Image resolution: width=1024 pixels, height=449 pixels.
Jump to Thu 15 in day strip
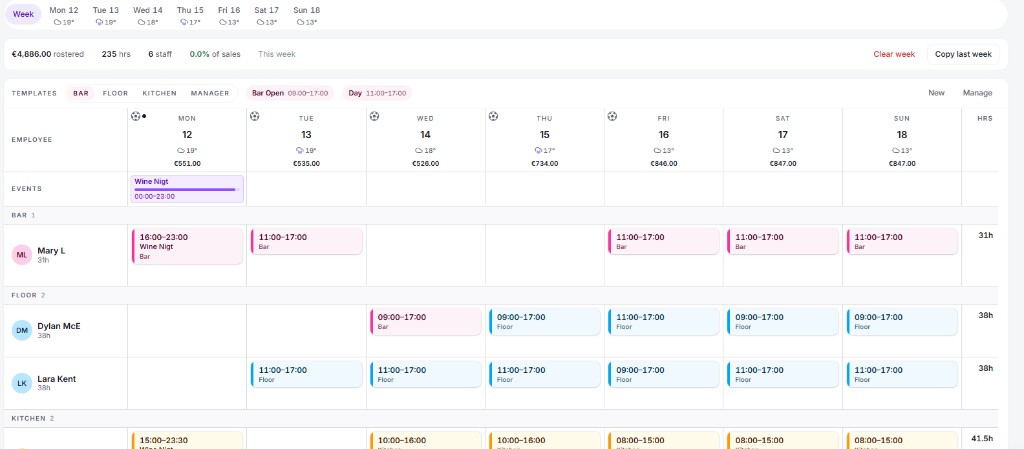pos(190,16)
